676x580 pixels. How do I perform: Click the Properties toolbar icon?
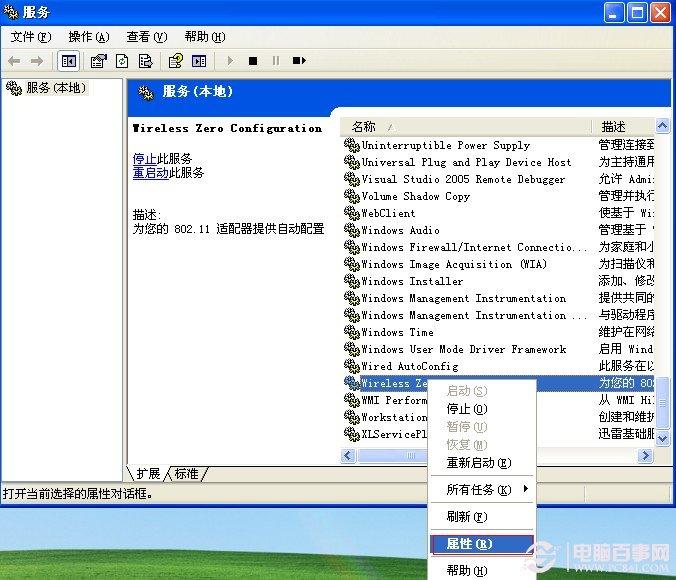(99, 61)
